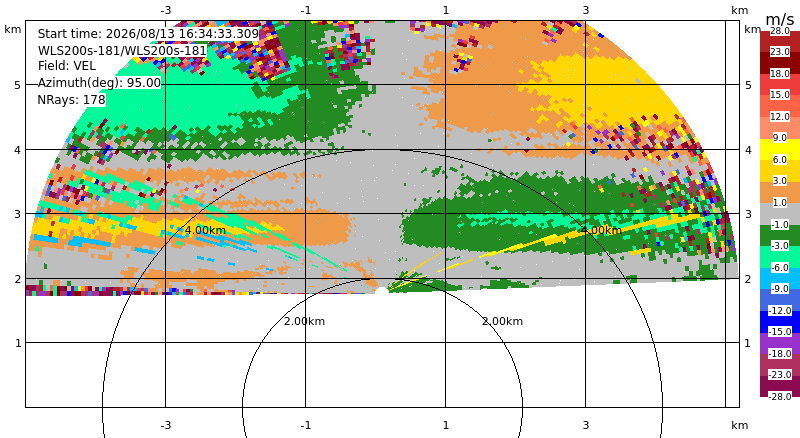Click the top axis tick label 3
This screenshot has width=800, height=438.
586,10
